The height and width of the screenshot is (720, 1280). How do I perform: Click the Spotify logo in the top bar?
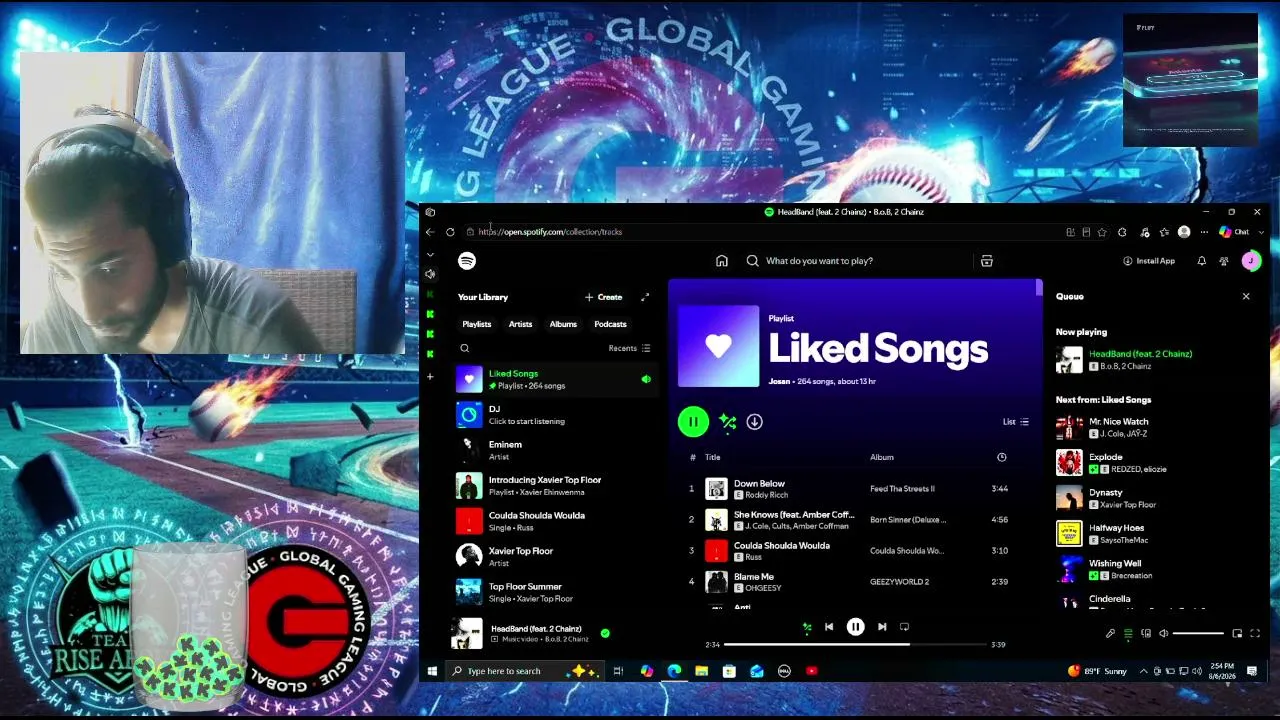tap(467, 261)
